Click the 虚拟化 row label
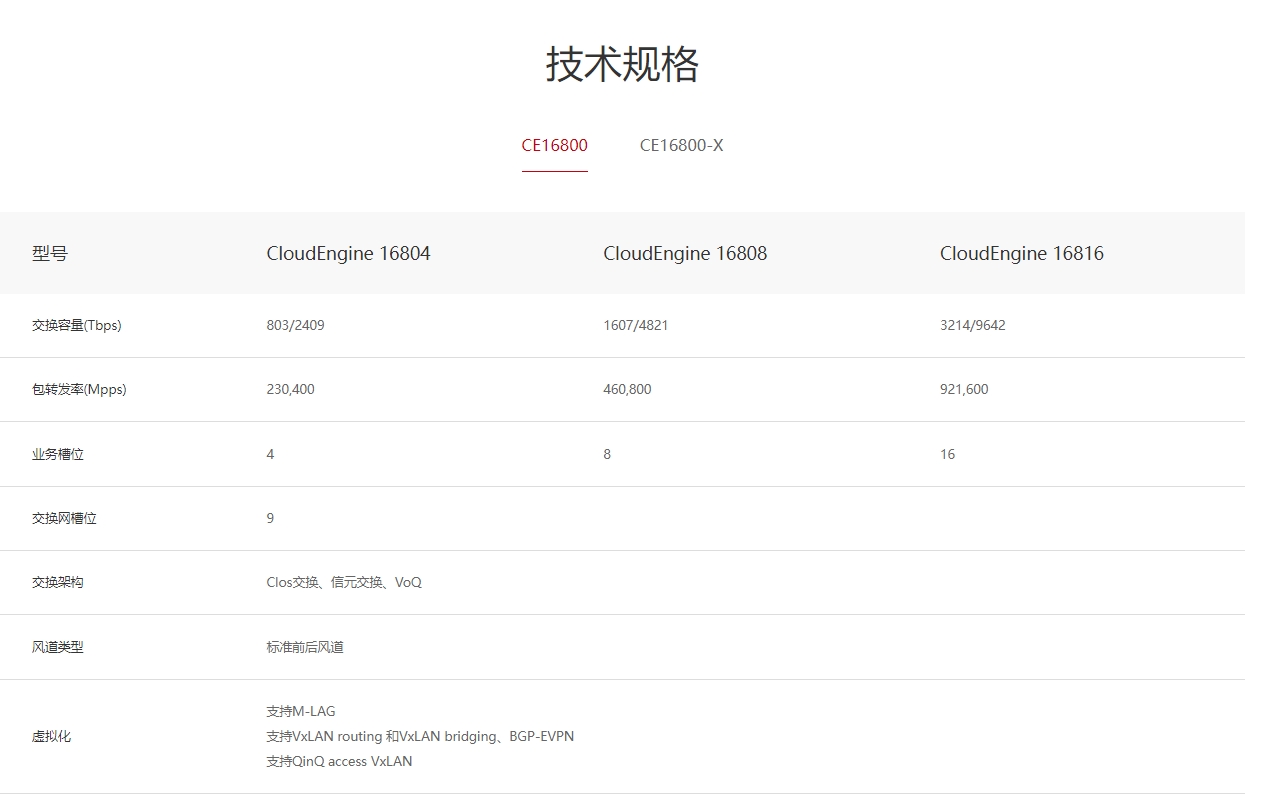Image resolution: width=1264 pixels, height=798 pixels. click(x=51, y=737)
